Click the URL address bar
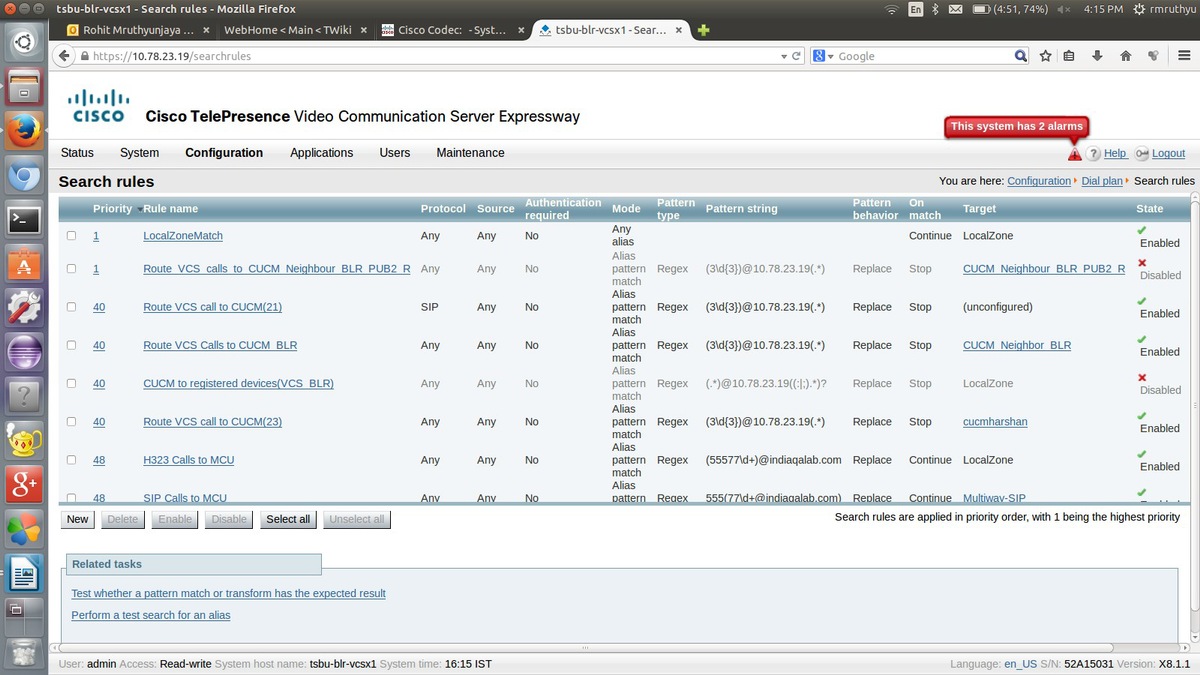 (x=430, y=56)
